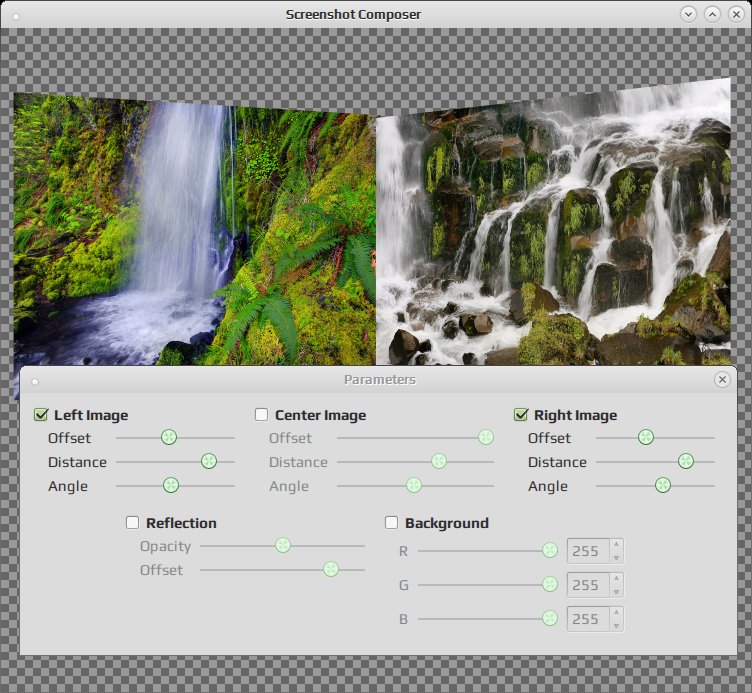Decrease the G value with down arrow
The height and width of the screenshot is (693, 752).
point(616,591)
